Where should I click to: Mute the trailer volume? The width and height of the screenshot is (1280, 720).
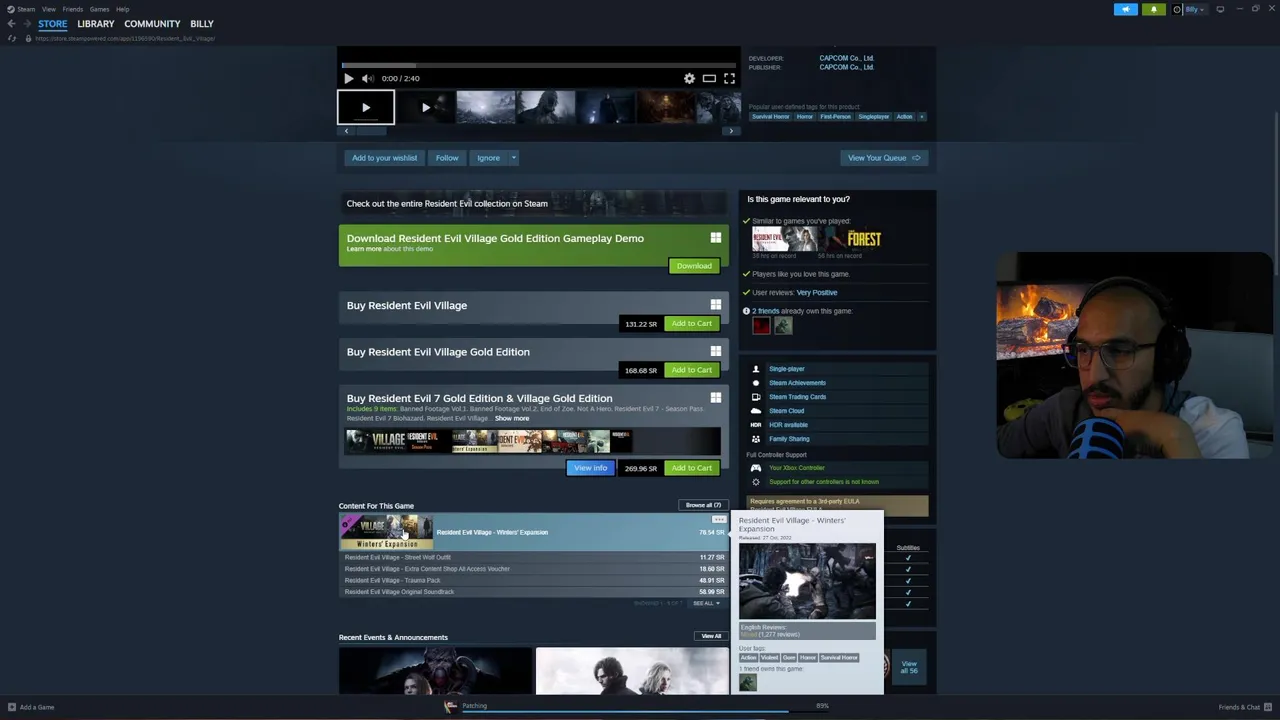tap(367, 78)
